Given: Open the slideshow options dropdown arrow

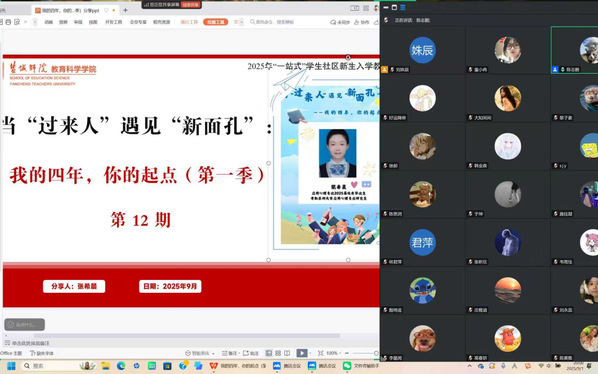Looking at the screenshot, I should click(310, 353).
